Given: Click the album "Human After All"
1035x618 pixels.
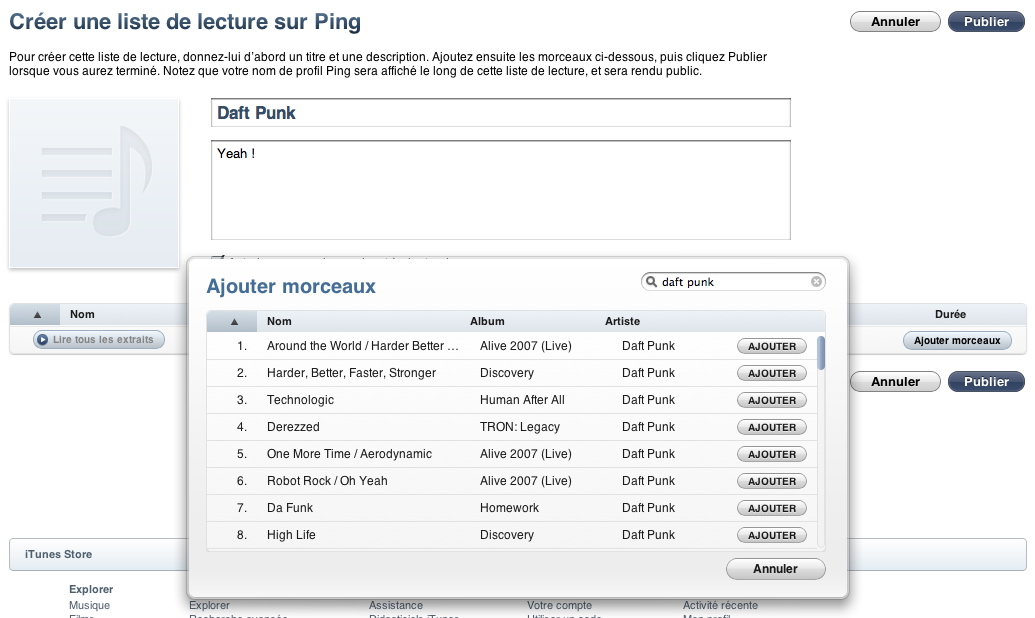Looking at the screenshot, I should click(x=522, y=400).
